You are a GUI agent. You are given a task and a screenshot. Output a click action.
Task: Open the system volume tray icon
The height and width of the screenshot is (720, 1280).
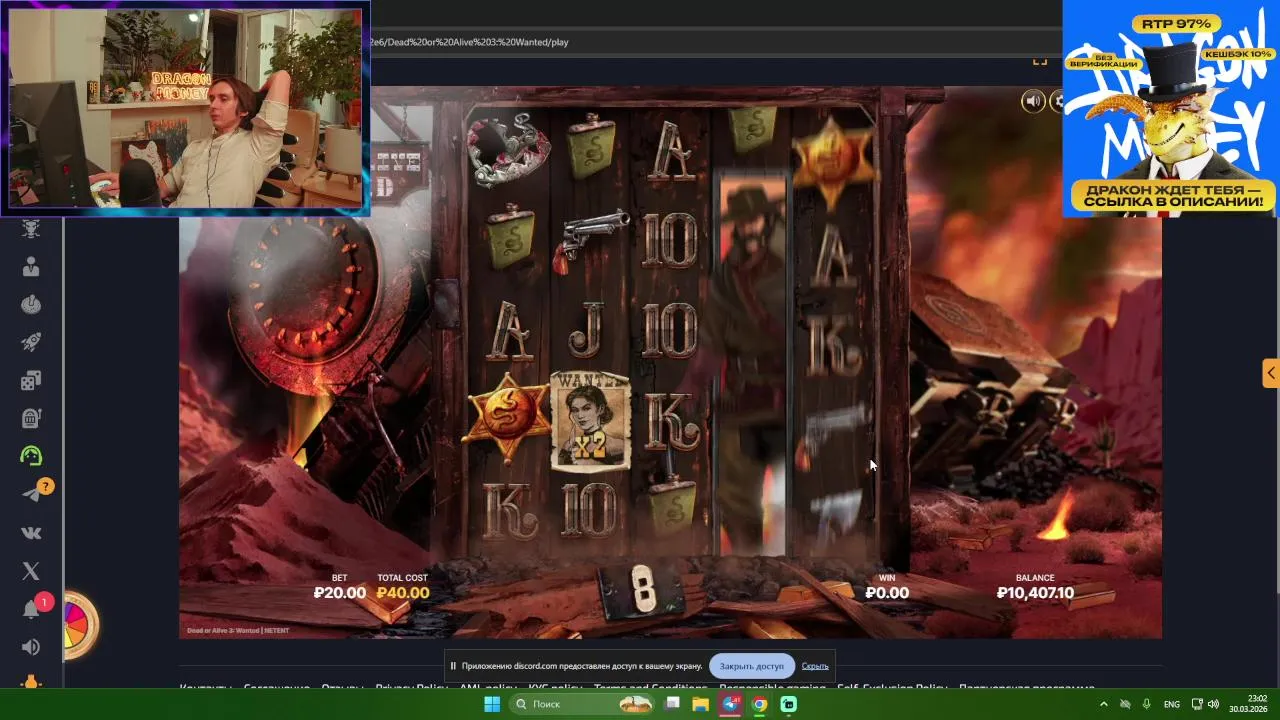pos(1213,704)
